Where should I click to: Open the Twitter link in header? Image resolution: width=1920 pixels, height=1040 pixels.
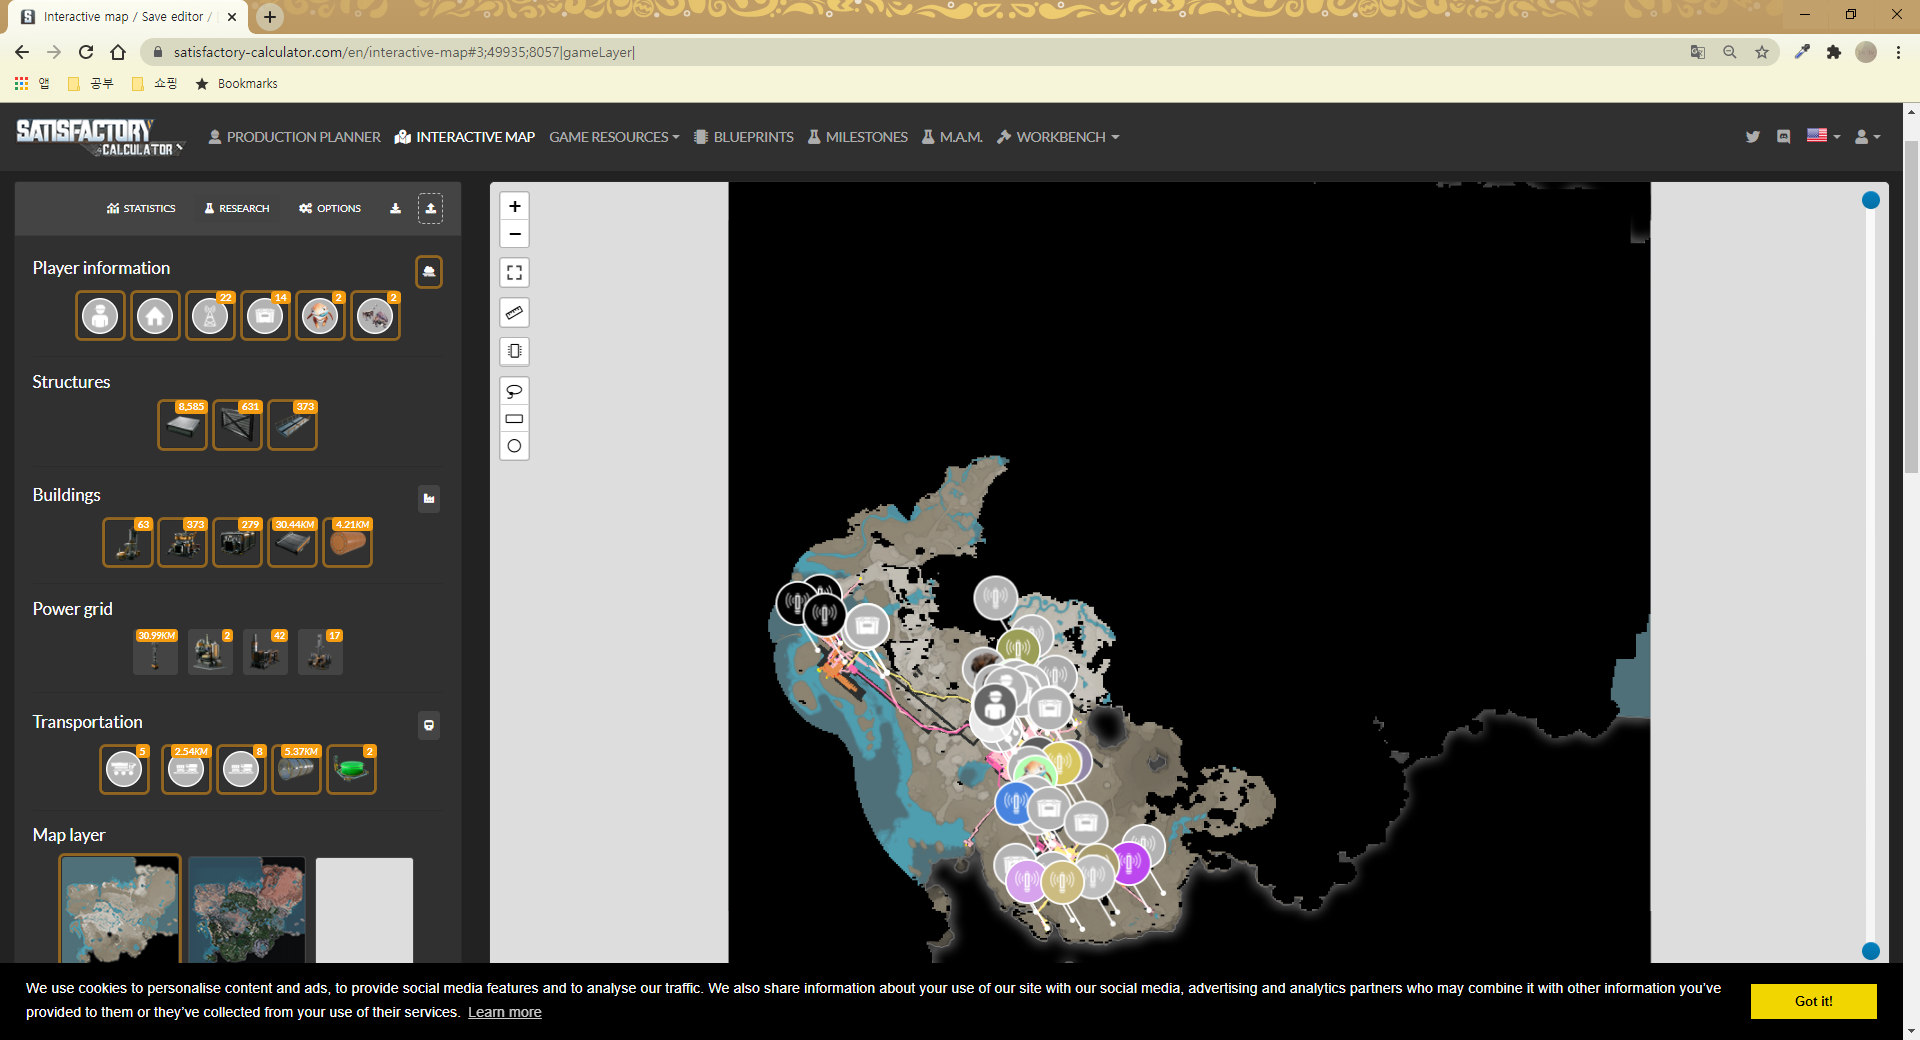click(x=1752, y=137)
